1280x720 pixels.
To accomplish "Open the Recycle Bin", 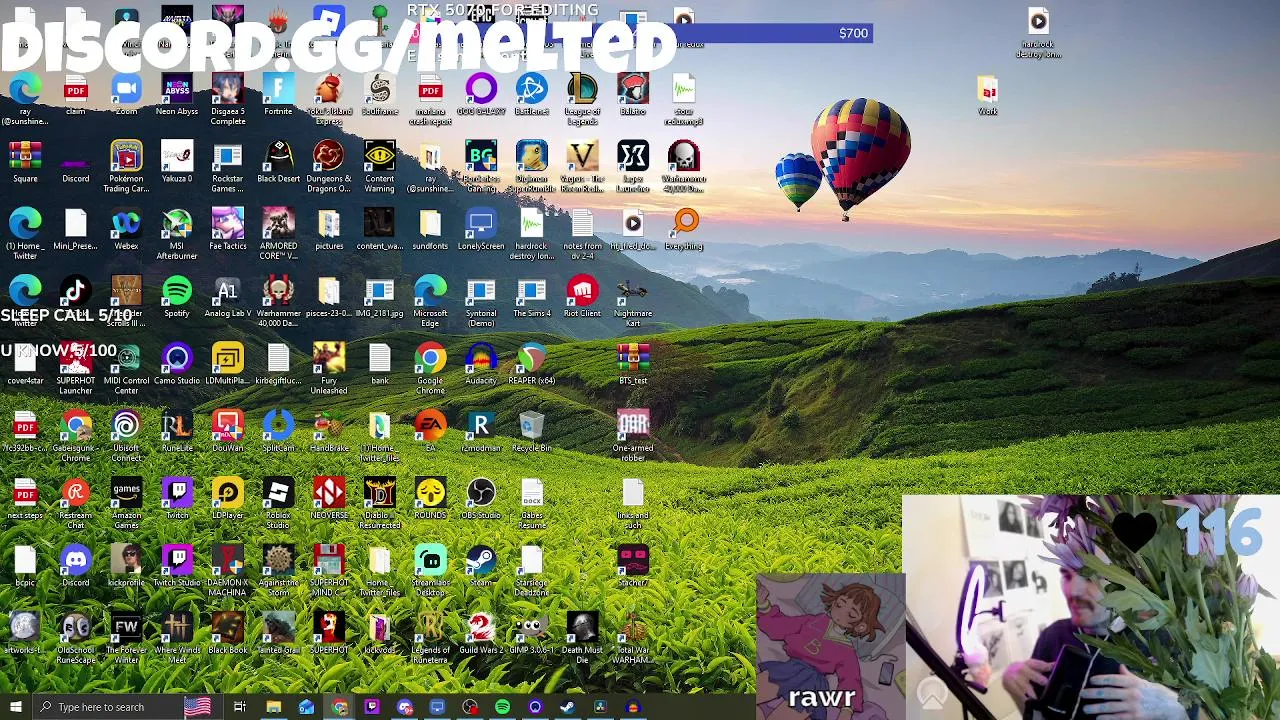I will click(x=532, y=430).
